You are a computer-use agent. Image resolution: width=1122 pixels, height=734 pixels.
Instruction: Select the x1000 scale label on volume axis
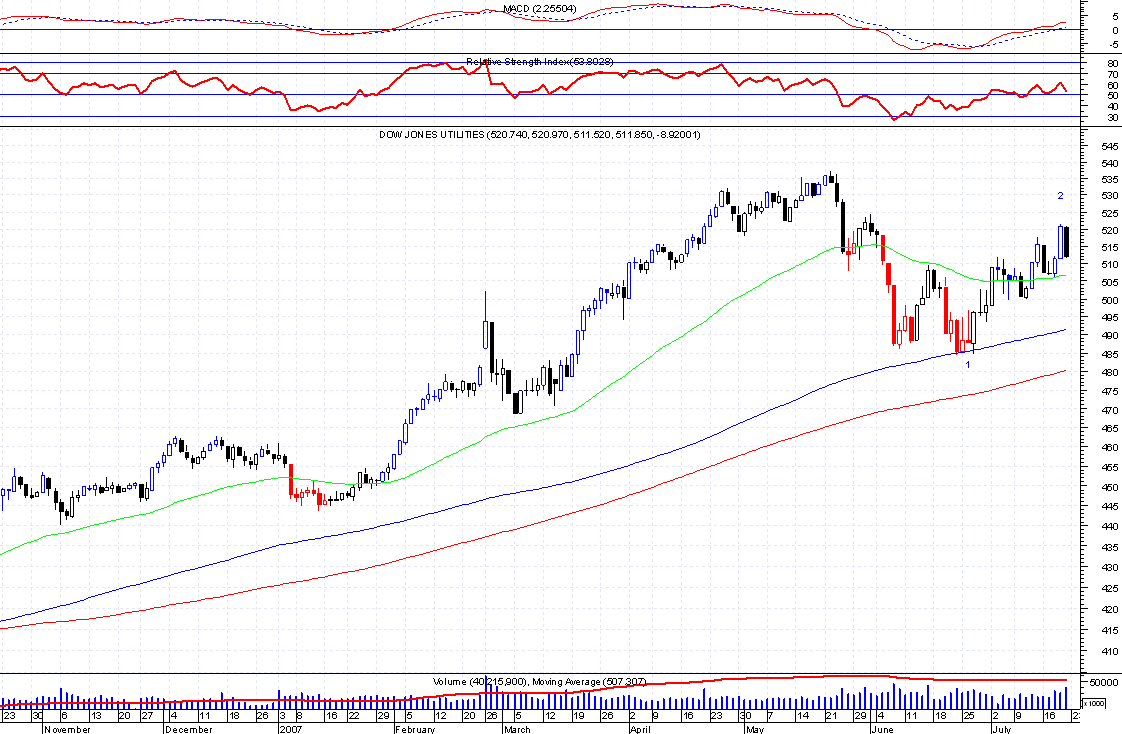(x=1094, y=703)
